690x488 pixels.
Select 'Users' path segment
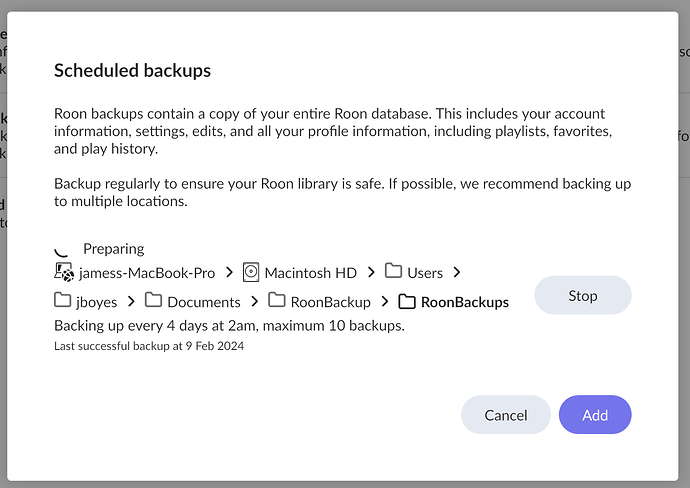tap(425, 273)
